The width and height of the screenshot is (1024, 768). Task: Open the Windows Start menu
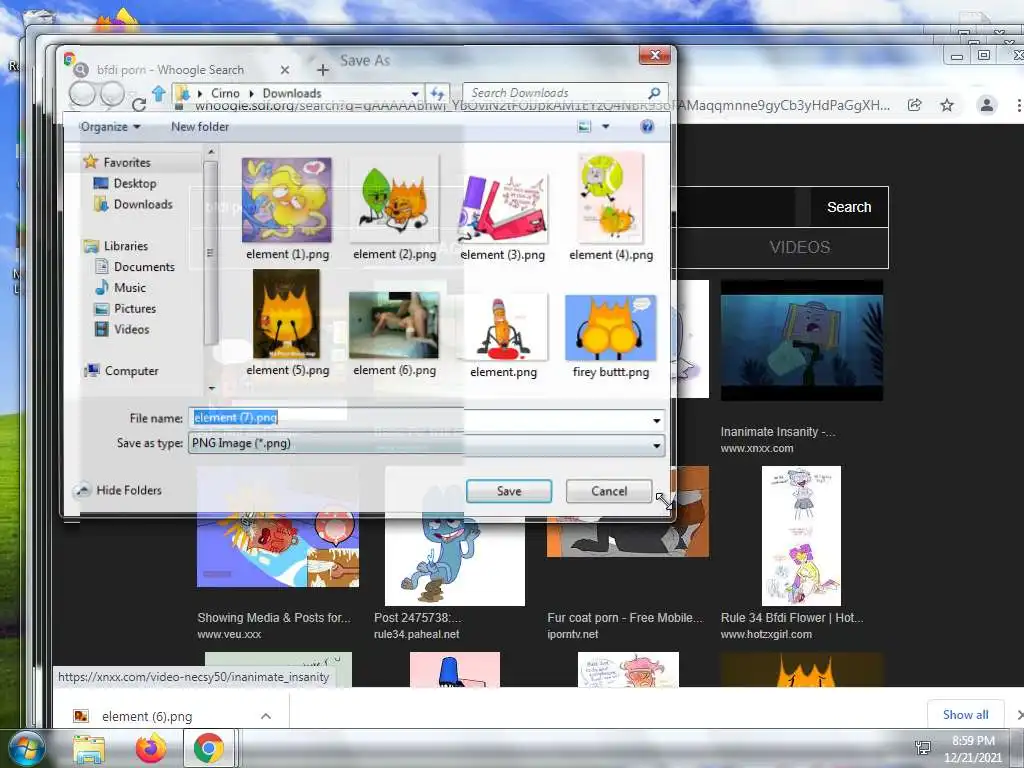[x=27, y=748]
